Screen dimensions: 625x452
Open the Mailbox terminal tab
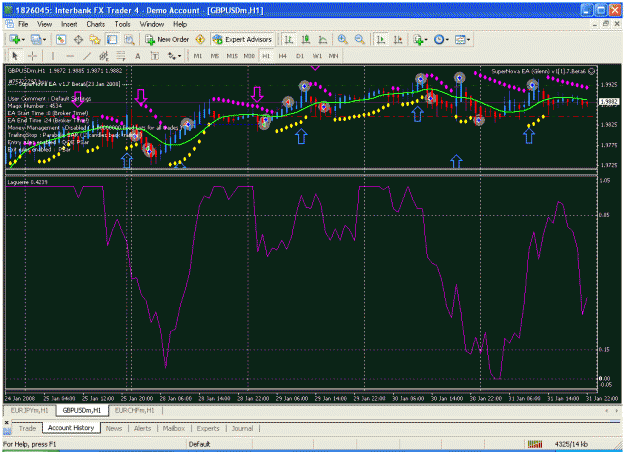(174, 428)
